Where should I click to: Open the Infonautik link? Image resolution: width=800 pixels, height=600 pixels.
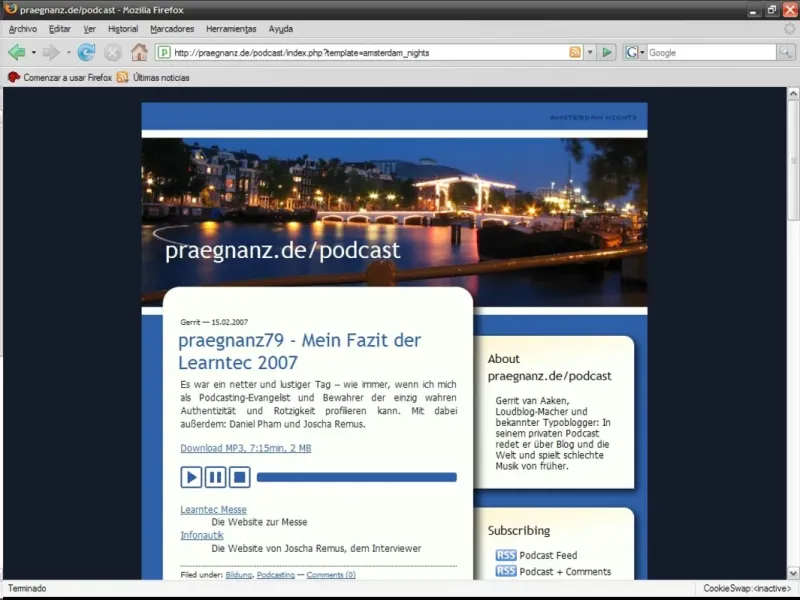(x=202, y=535)
